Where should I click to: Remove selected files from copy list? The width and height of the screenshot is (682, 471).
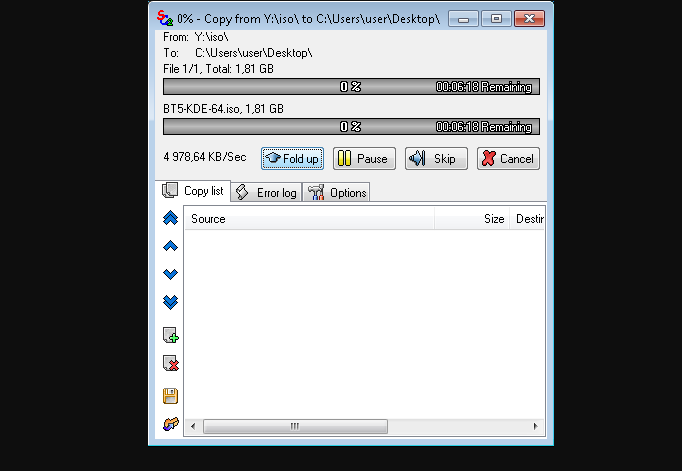pos(170,364)
